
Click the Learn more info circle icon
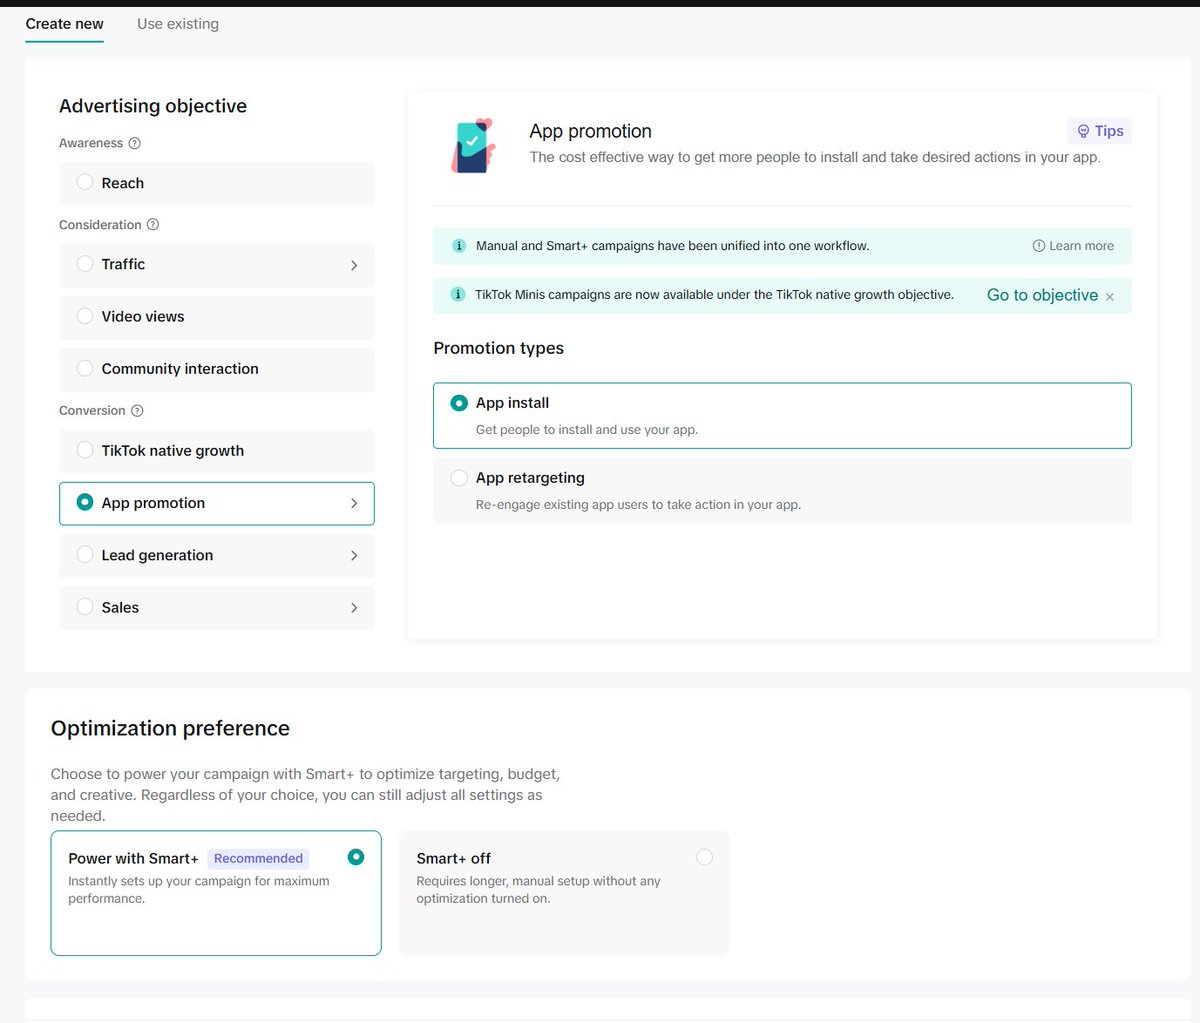[1039, 246]
